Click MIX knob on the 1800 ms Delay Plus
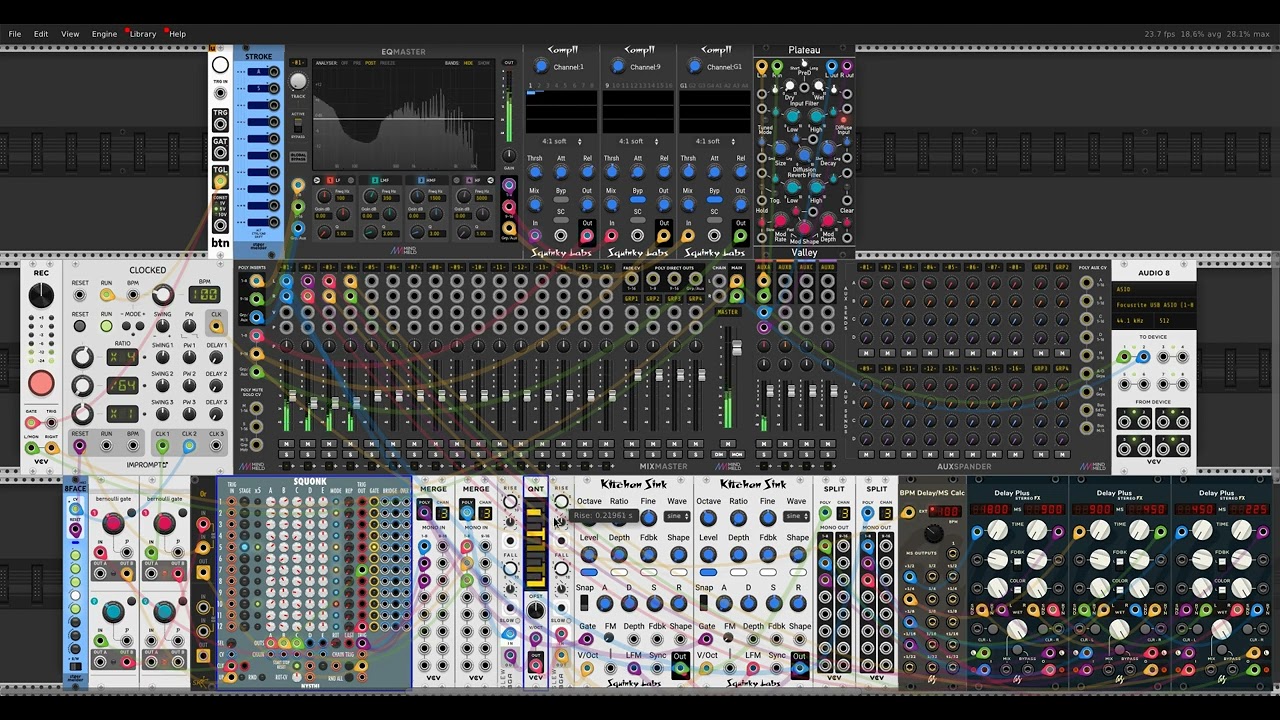The height and width of the screenshot is (720, 1280). pyautogui.click(x=1016, y=629)
